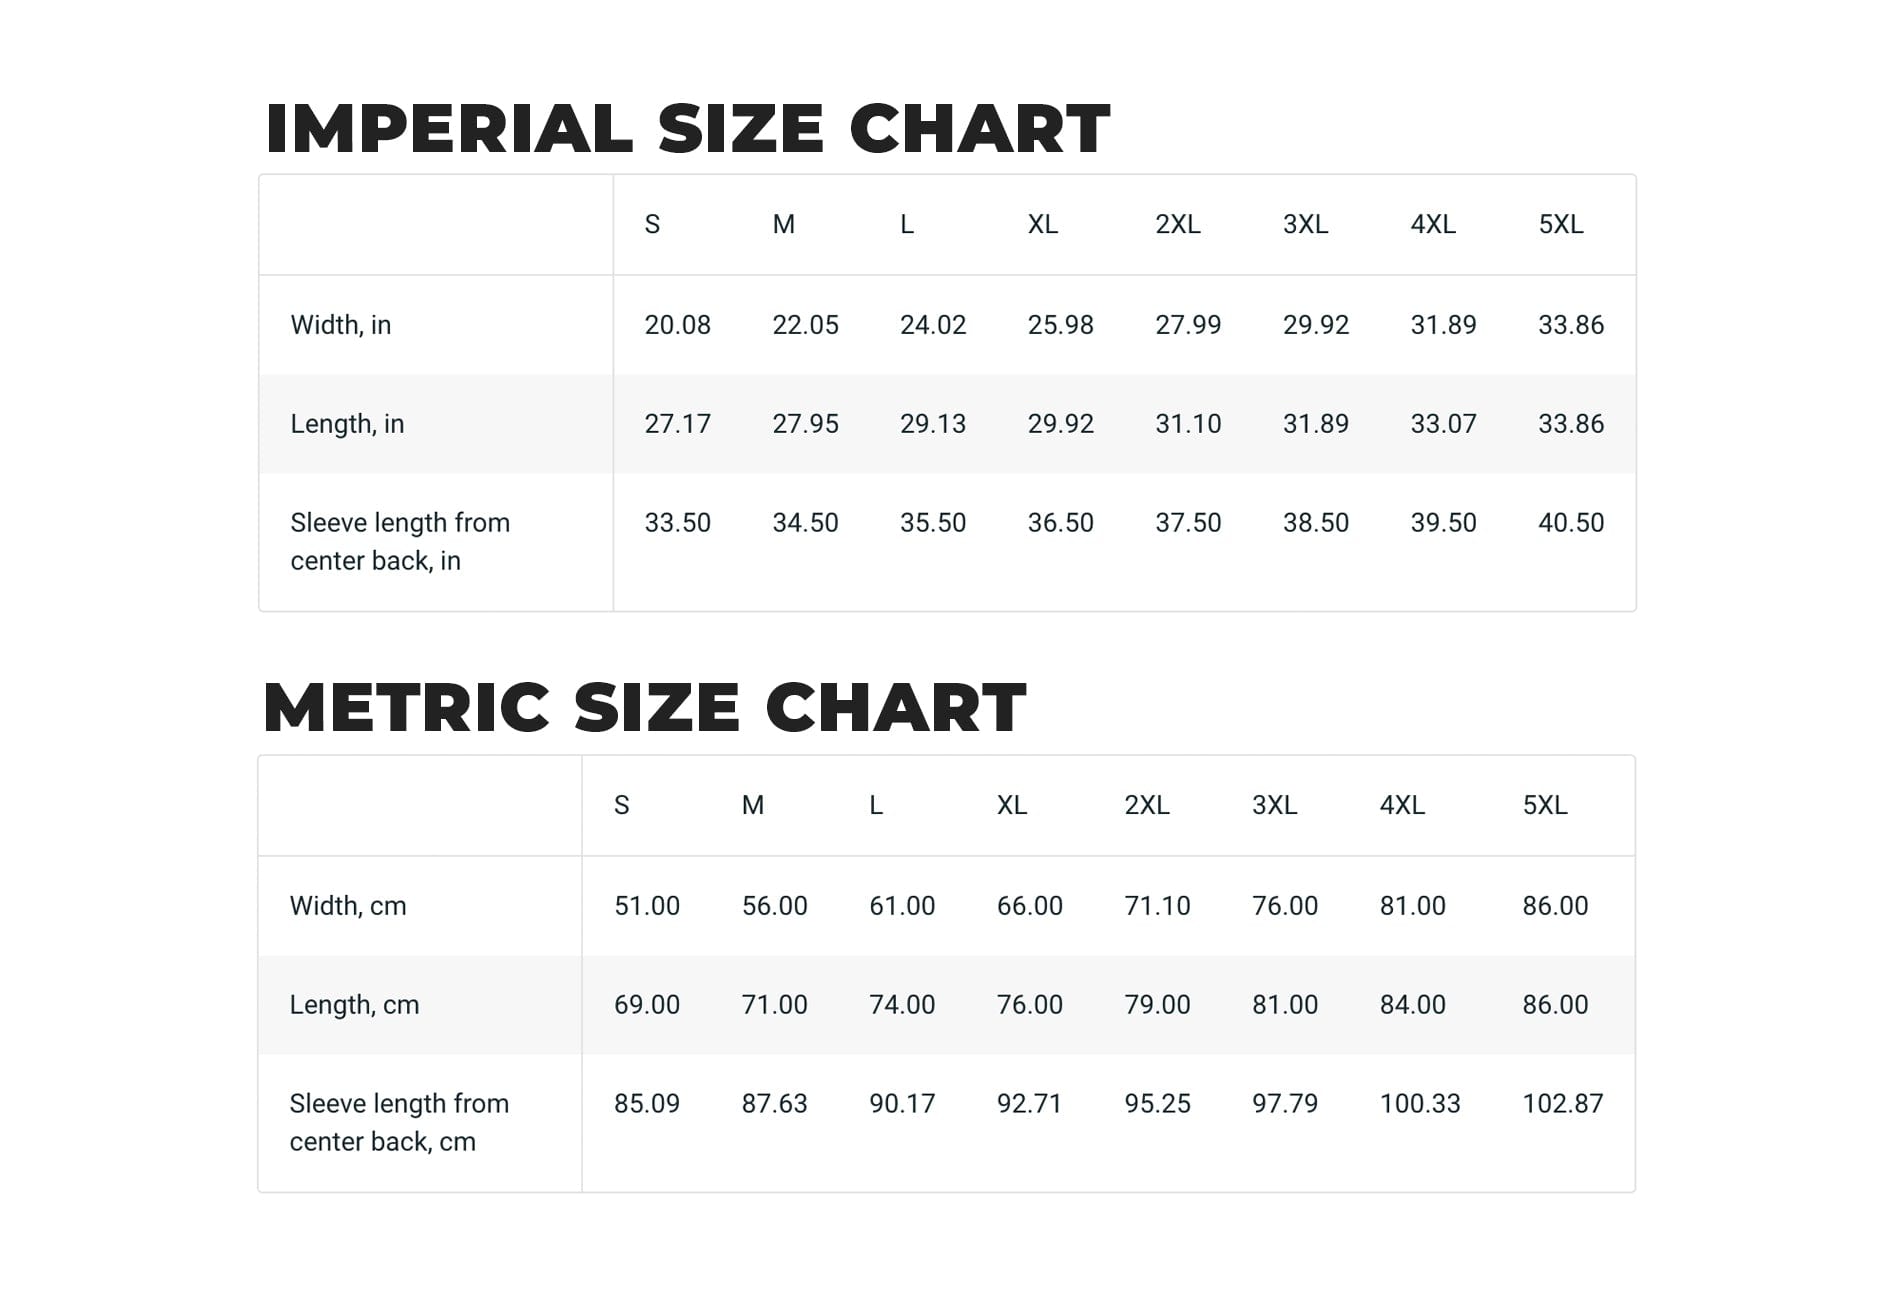Select the S column header in imperial chart
Image resolution: width=1900 pixels, height=1300 pixels.
pos(652,225)
